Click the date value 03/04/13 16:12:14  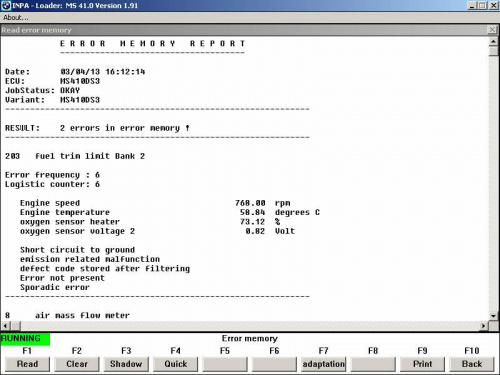click(103, 72)
